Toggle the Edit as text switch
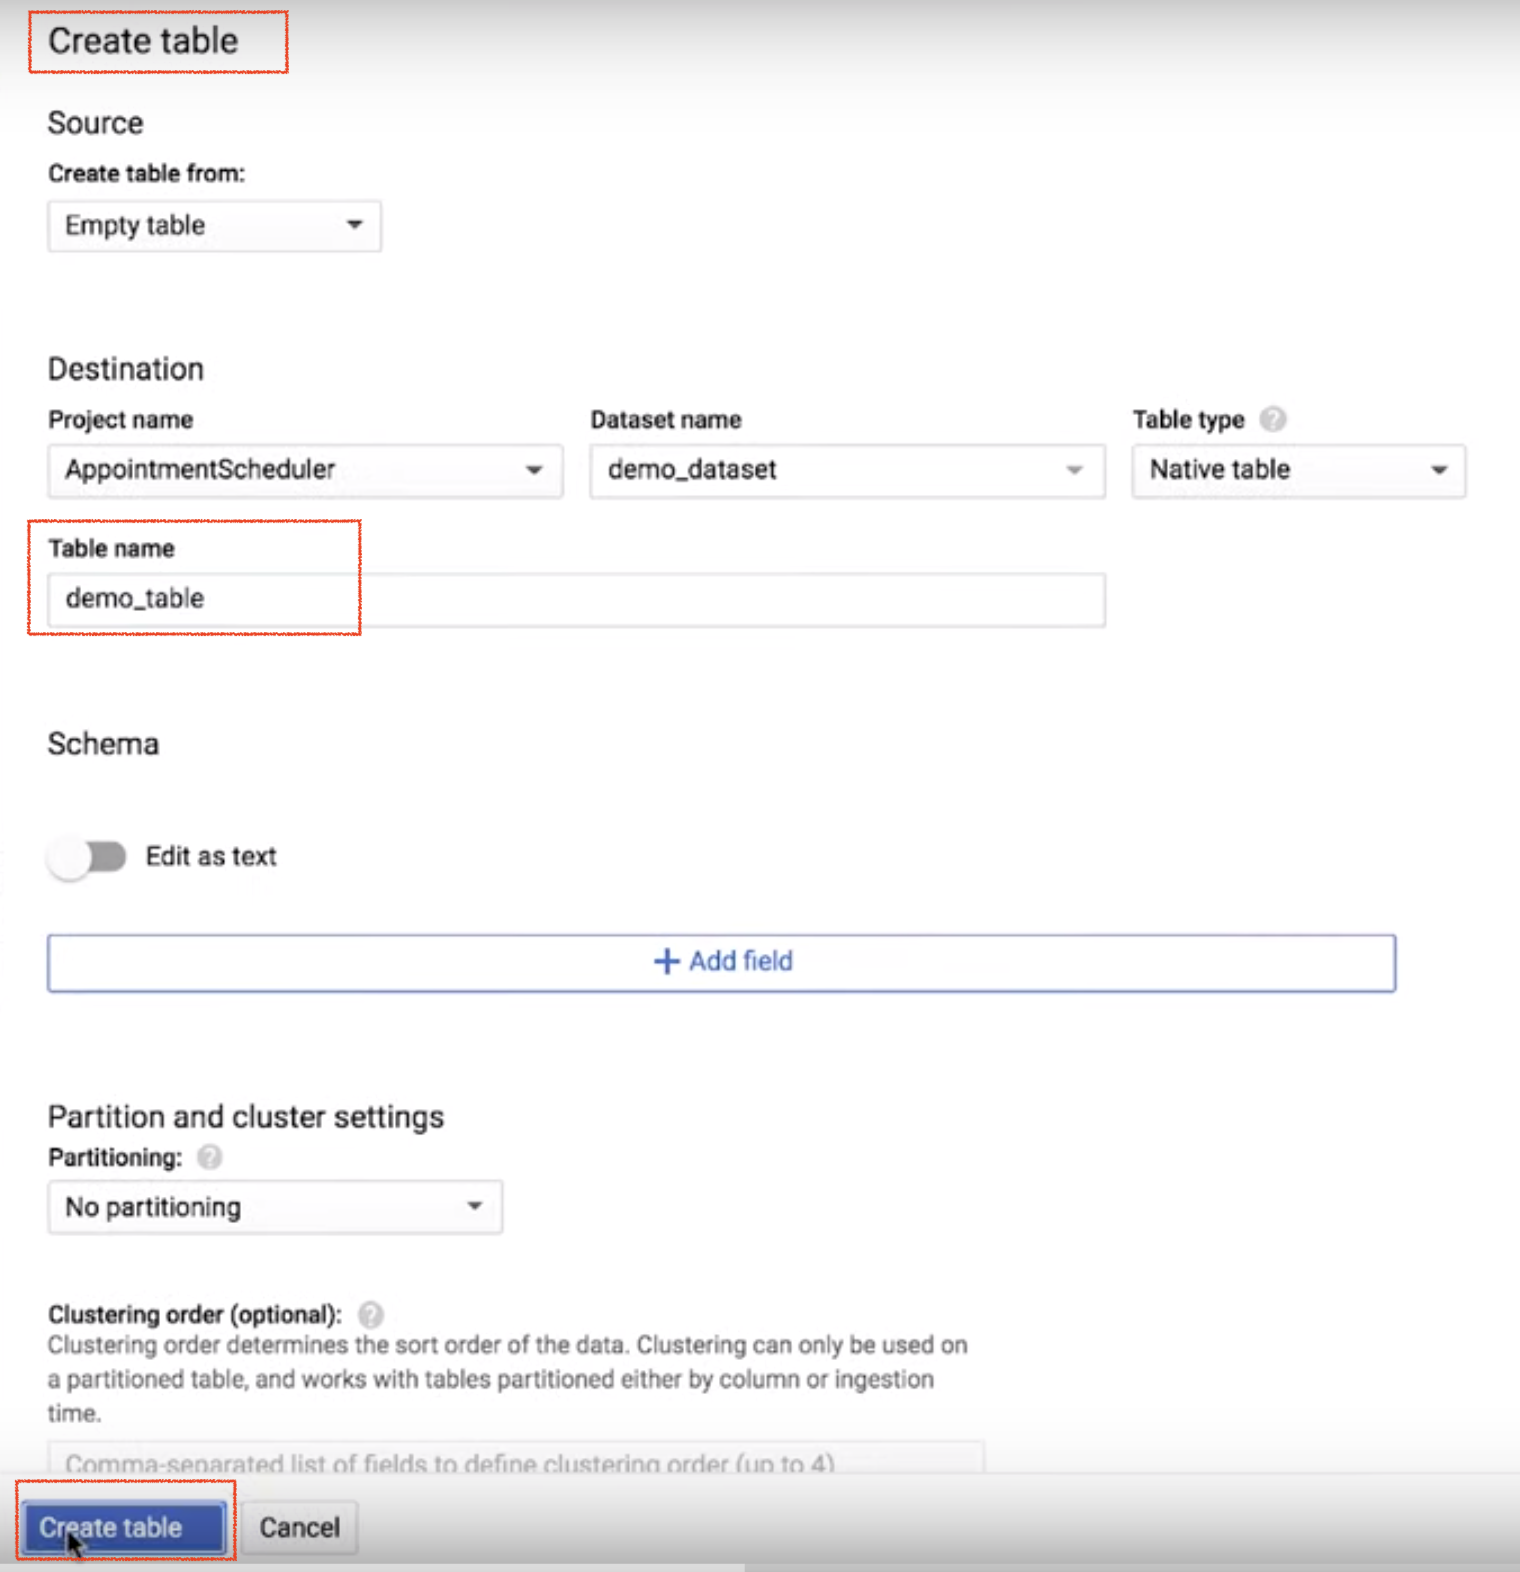1520x1572 pixels. 88,857
